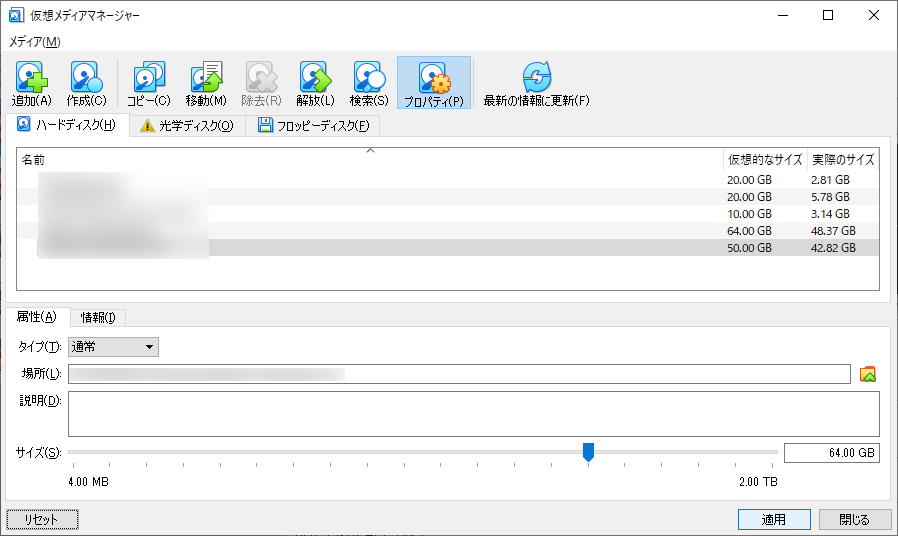This screenshot has width=898, height=536.
Task: Click the 作成(C) create disk icon
Action: pos(86,77)
